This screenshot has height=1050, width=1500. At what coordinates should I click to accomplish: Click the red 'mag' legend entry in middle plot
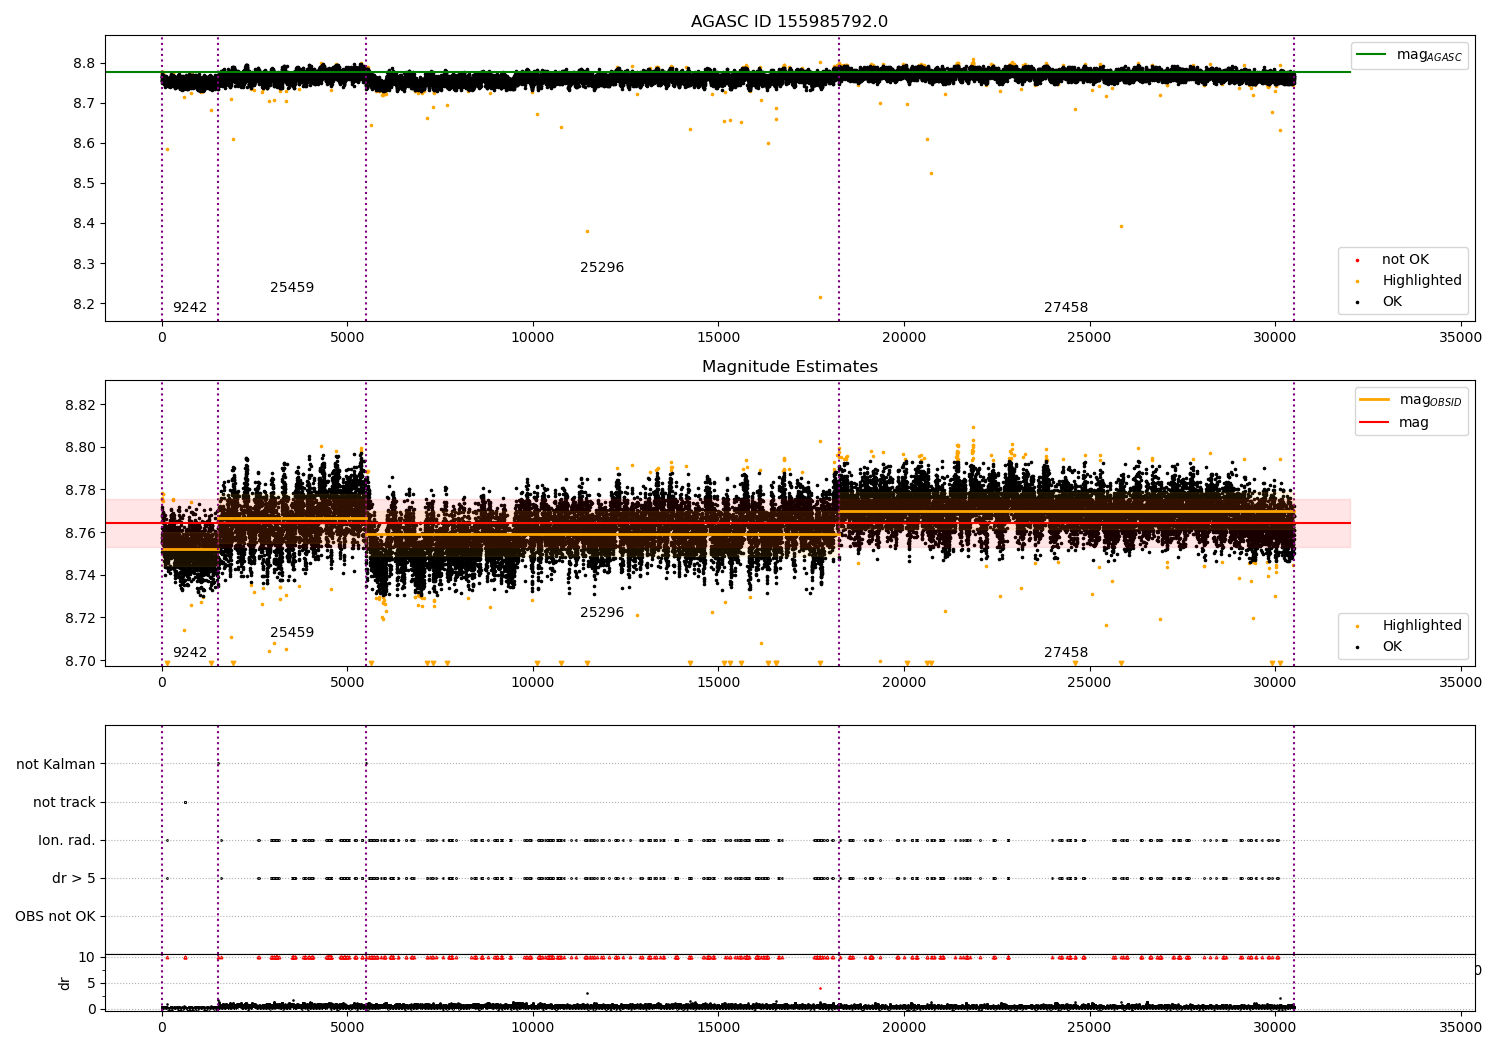click(x=1413, y=422)
